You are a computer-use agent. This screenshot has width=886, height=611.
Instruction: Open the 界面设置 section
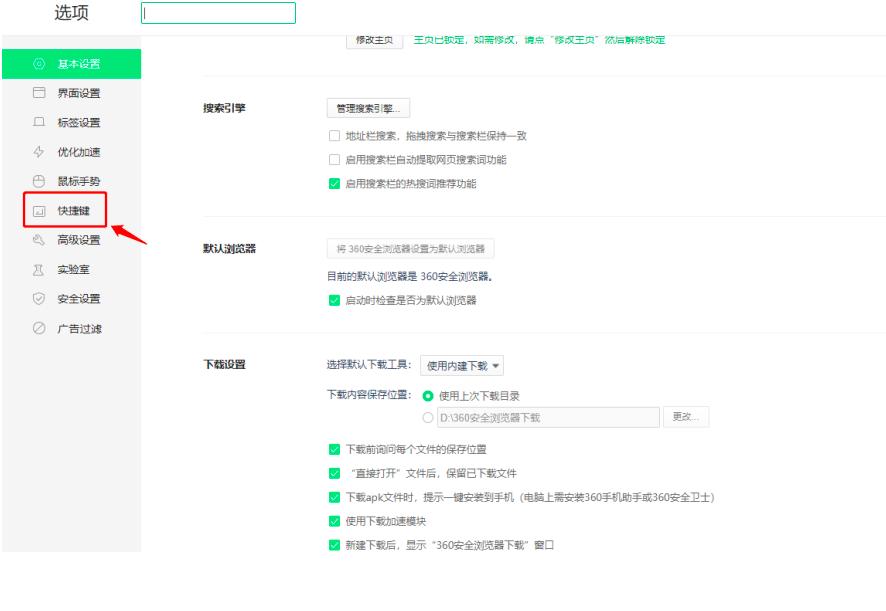point(72,93)
